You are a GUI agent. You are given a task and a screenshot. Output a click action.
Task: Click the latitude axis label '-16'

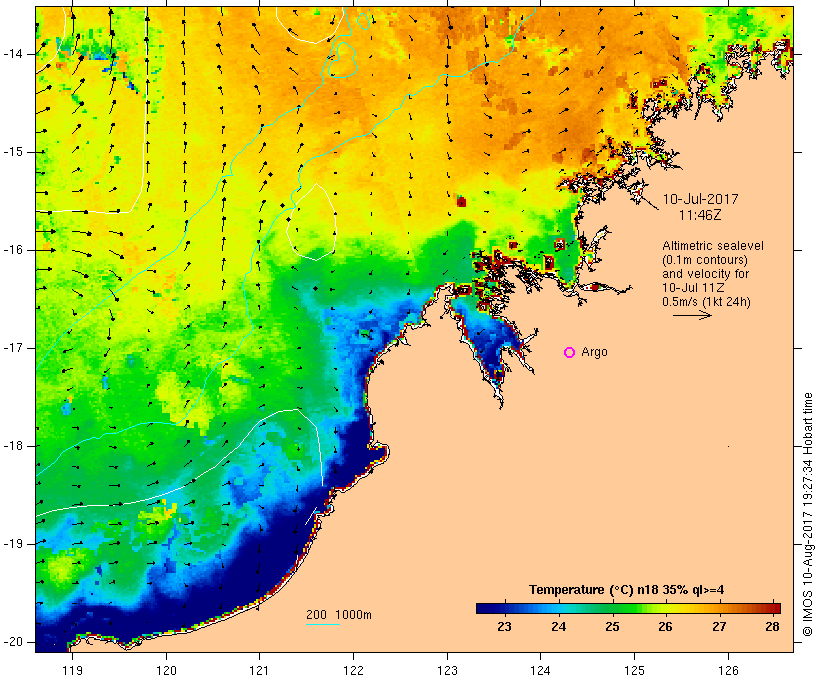13,250
